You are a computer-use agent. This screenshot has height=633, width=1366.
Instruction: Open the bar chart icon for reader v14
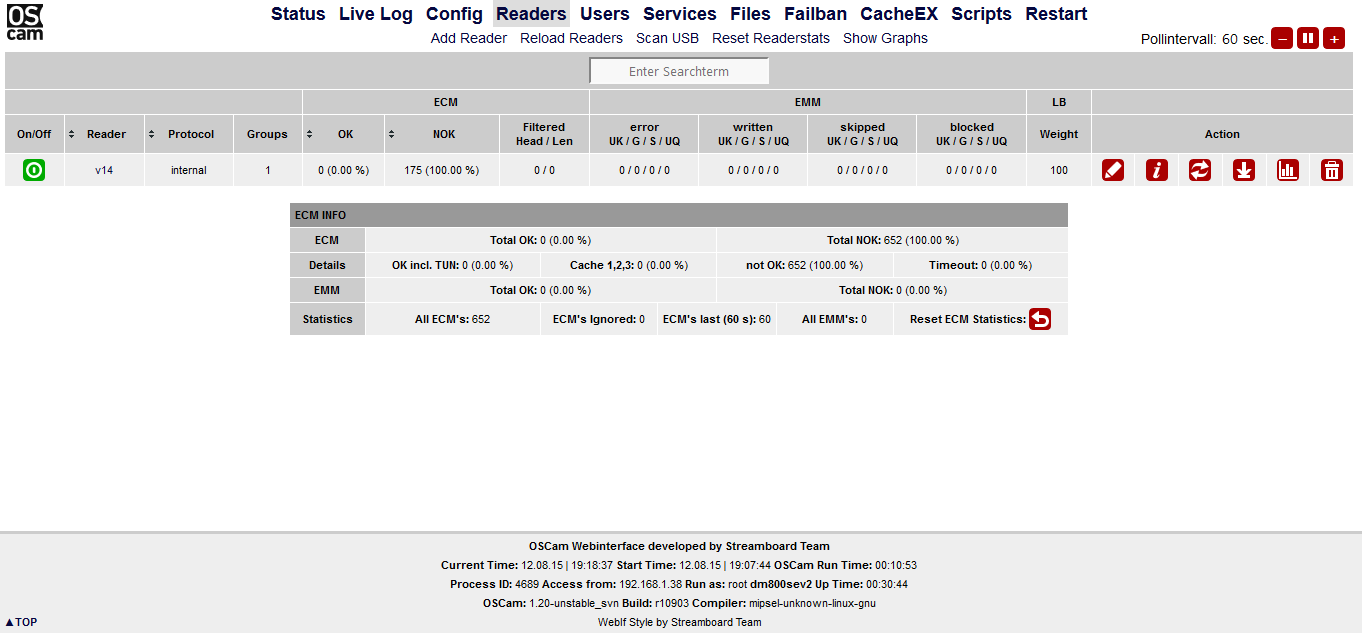1288,170
